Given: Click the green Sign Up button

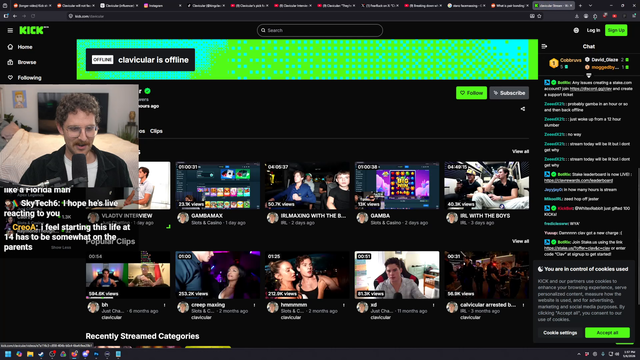Looking at the screenshot, I should [616, 30].
